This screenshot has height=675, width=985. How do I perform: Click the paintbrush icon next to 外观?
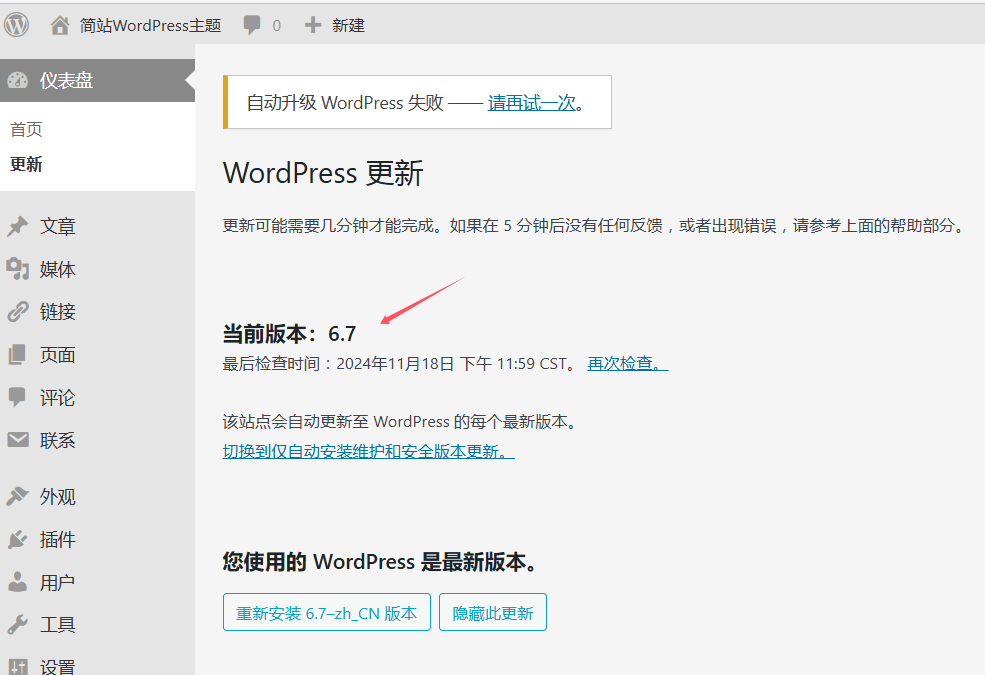point(18,496)
